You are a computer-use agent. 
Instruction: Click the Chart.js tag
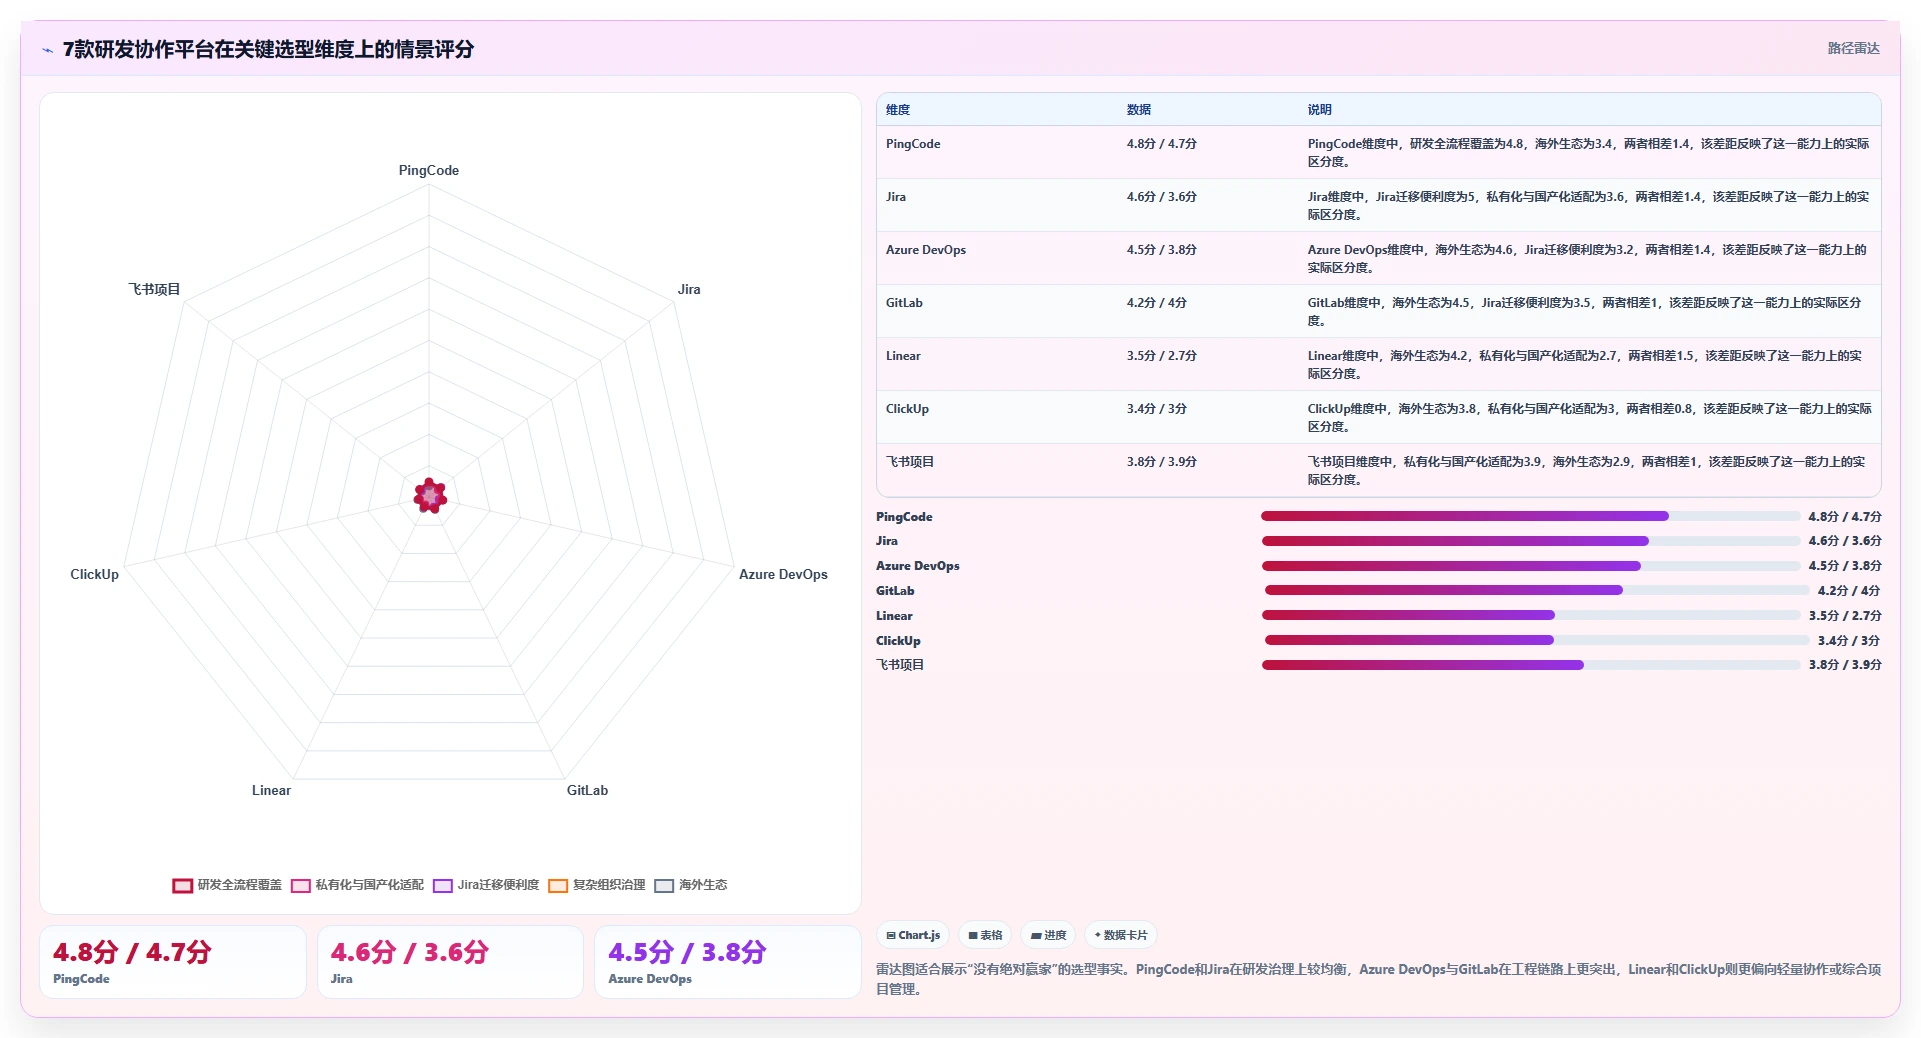click(x=913, y=935)
